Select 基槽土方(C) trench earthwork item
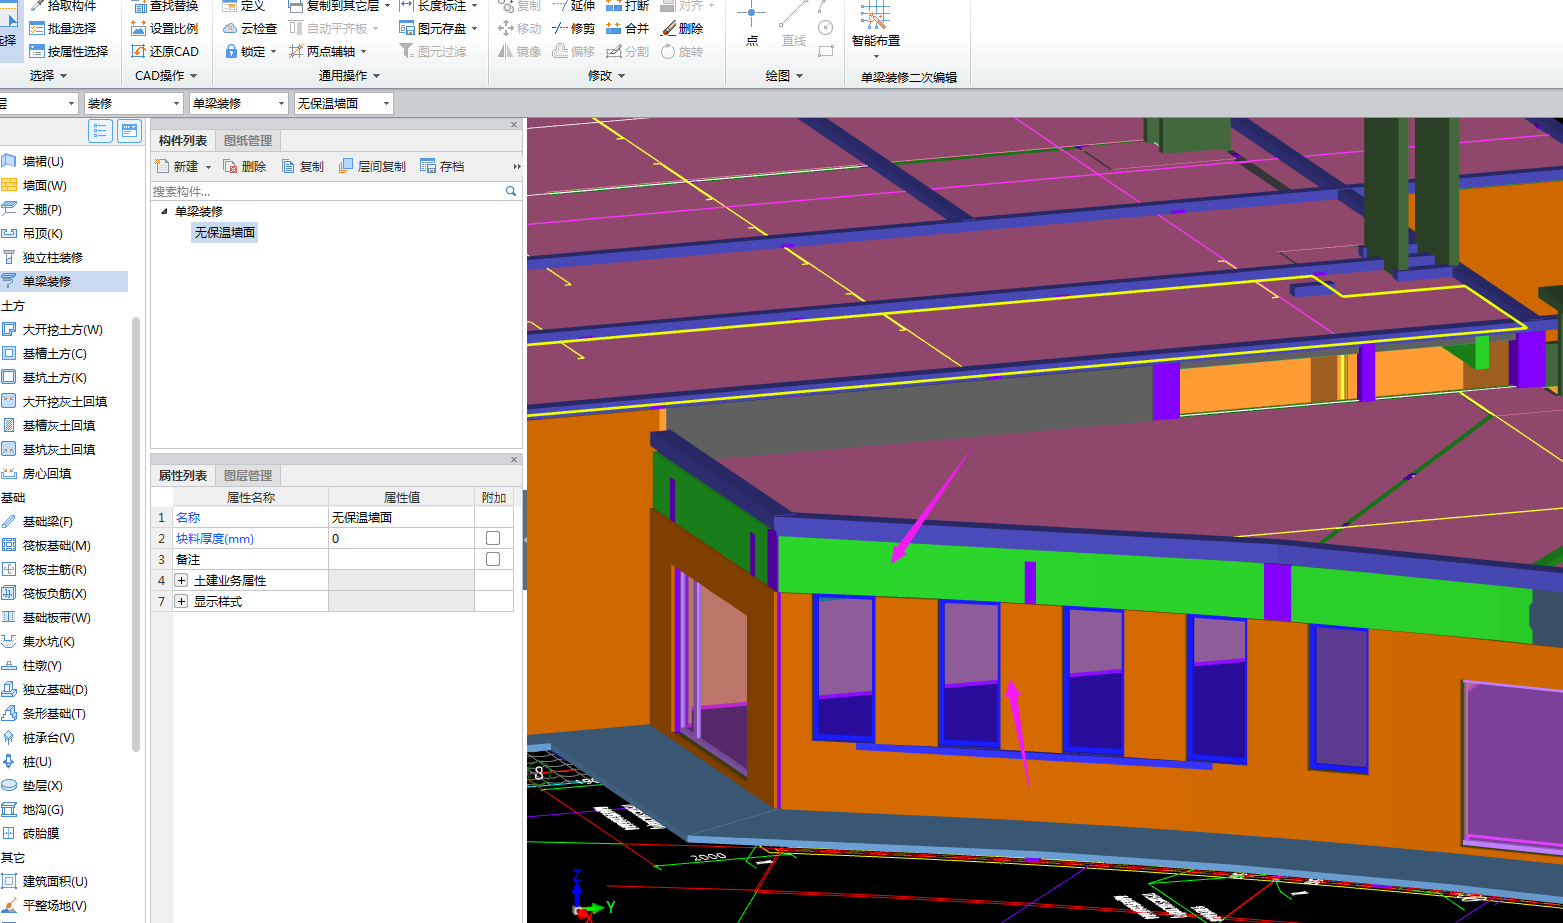The height and width of the screenshot is (923, 1563). pos(46,353)
